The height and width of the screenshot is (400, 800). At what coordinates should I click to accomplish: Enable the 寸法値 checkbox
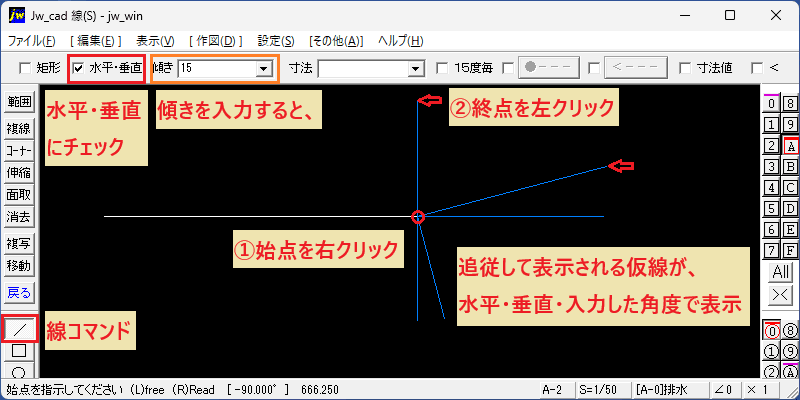coord(685,68)
